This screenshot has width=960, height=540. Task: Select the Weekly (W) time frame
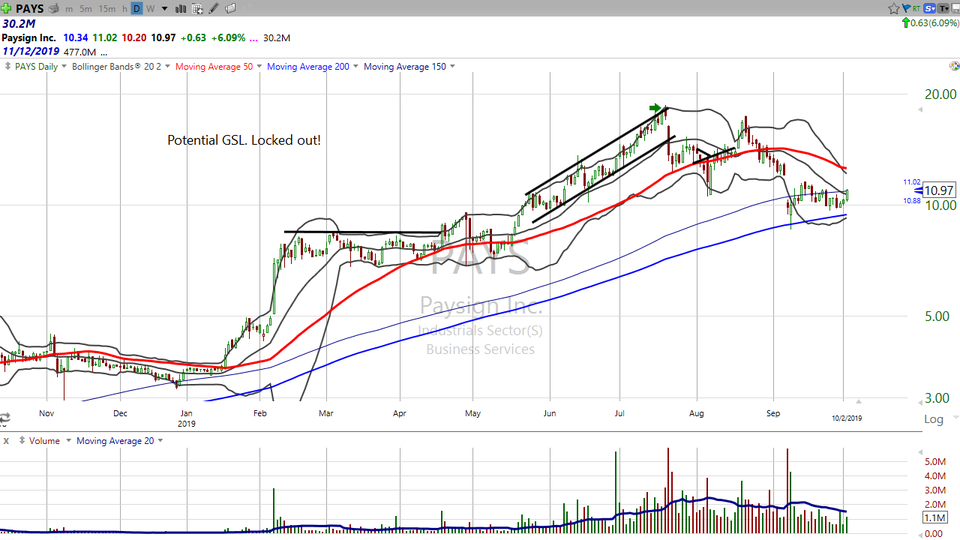tap(150, 9)
